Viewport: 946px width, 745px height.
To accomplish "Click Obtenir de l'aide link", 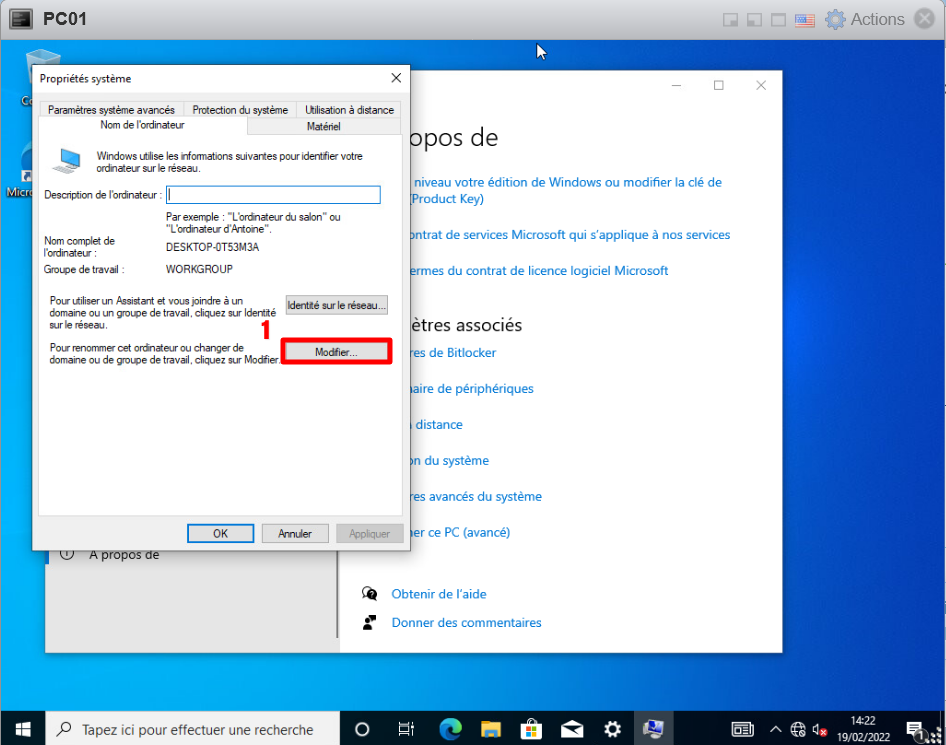I will tap(438, 594).
